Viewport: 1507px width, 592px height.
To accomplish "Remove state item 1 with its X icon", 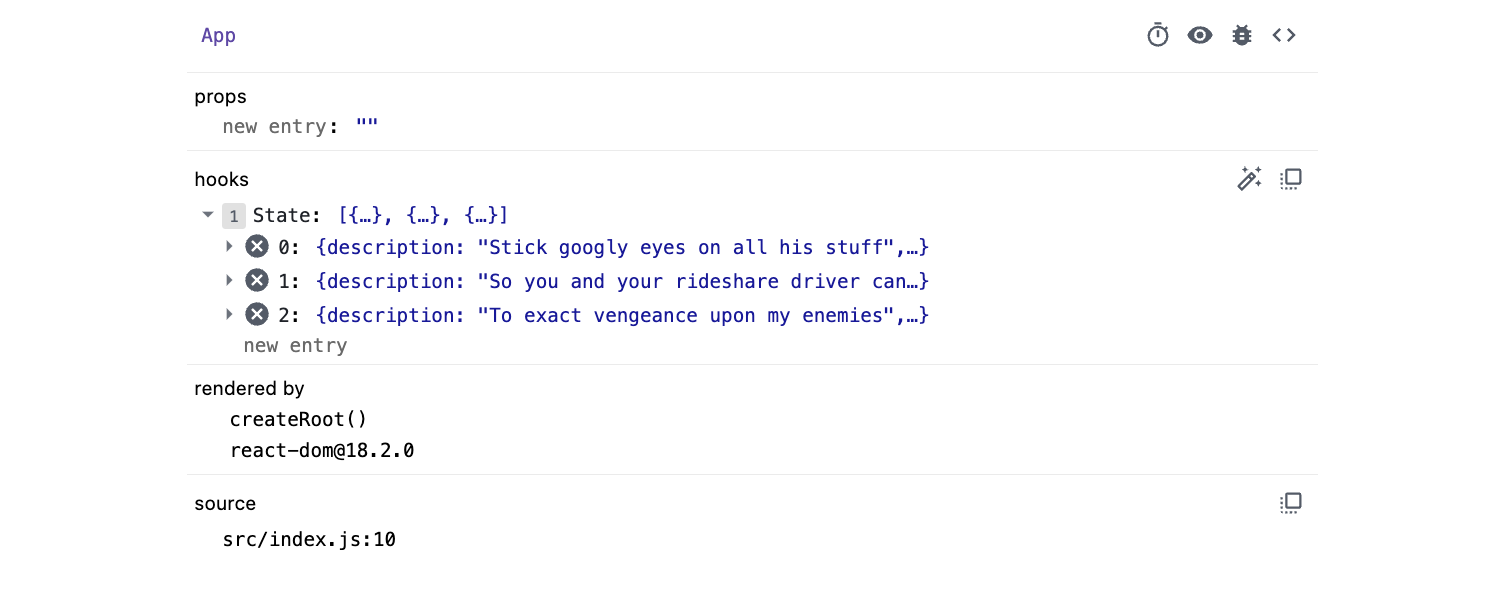I will point(257,281).
